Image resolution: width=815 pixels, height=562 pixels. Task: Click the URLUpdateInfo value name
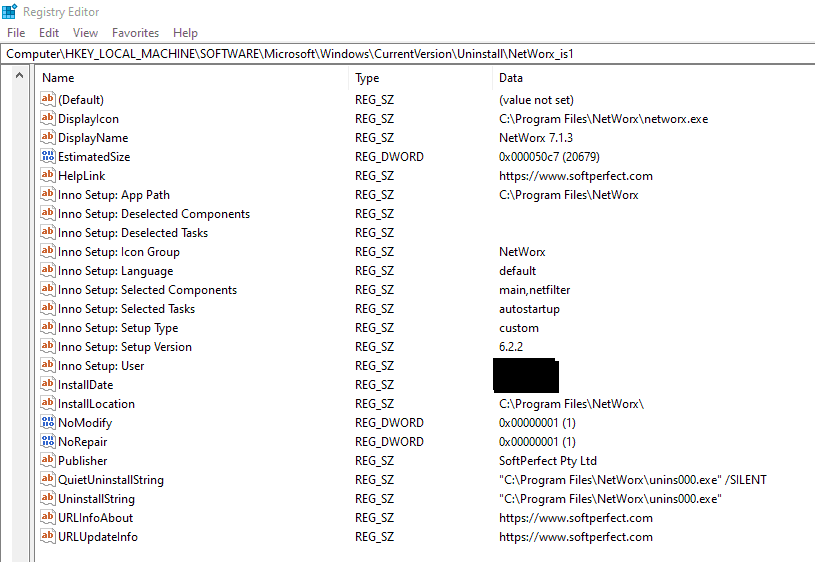pos(98,537)
